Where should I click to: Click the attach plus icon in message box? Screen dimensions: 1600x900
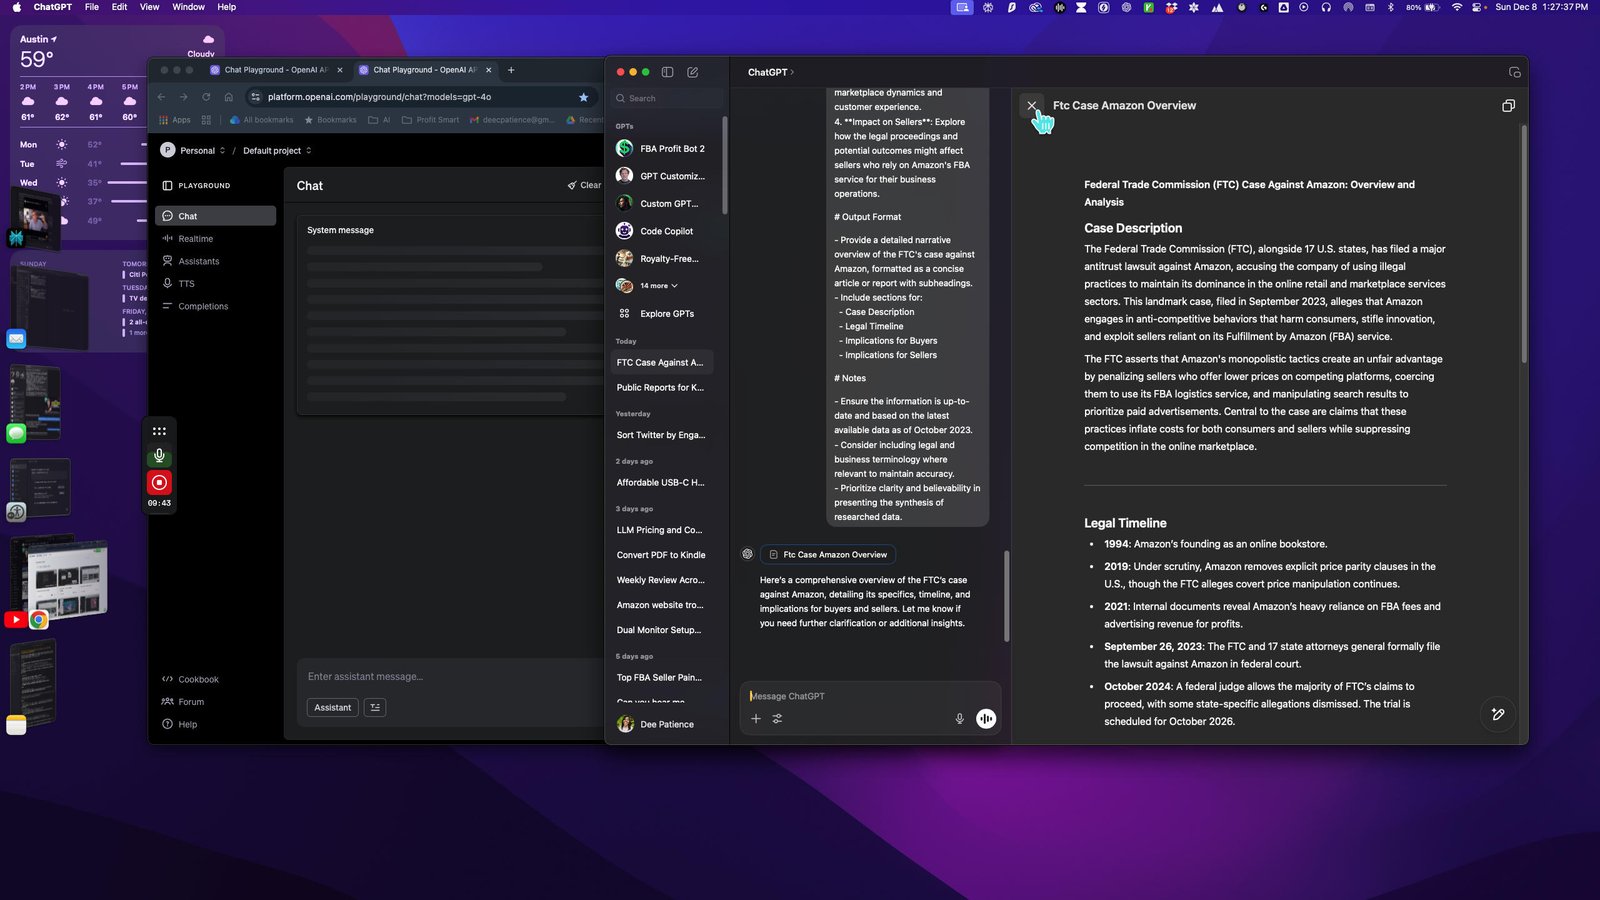pyautogui.click(x=756, y=718)
